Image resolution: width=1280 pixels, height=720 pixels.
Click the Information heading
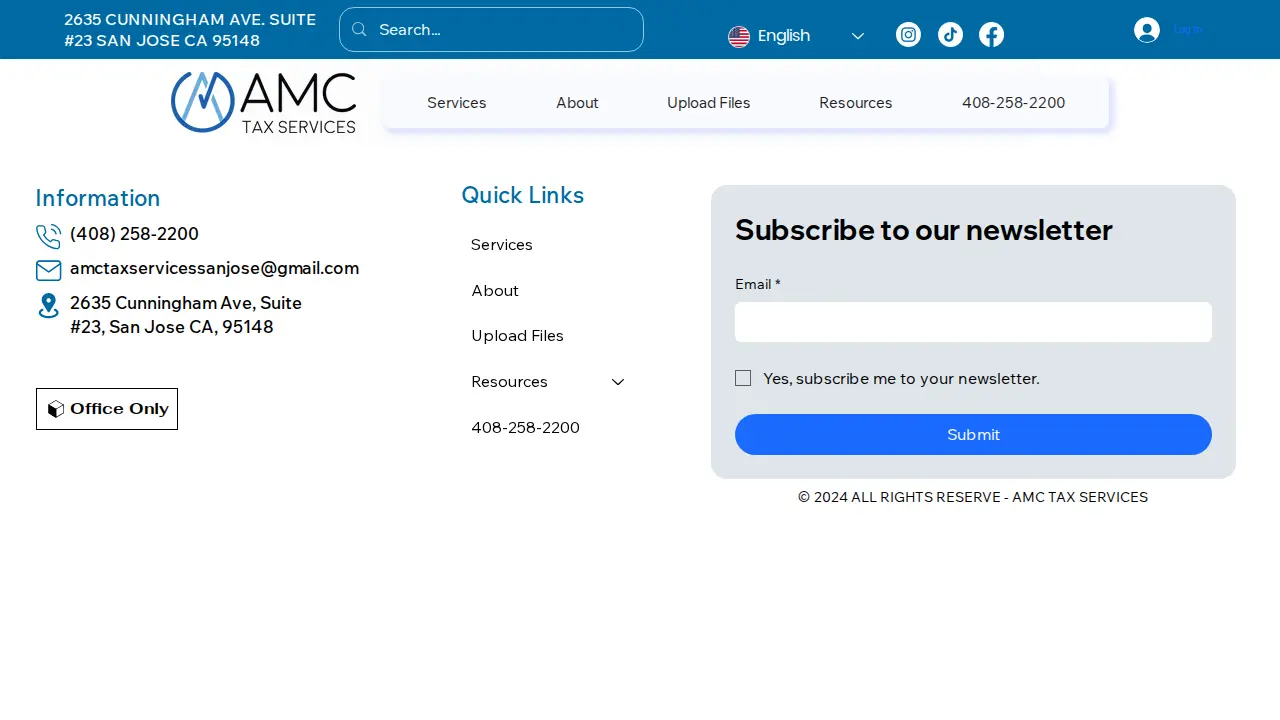click(98, 198)
